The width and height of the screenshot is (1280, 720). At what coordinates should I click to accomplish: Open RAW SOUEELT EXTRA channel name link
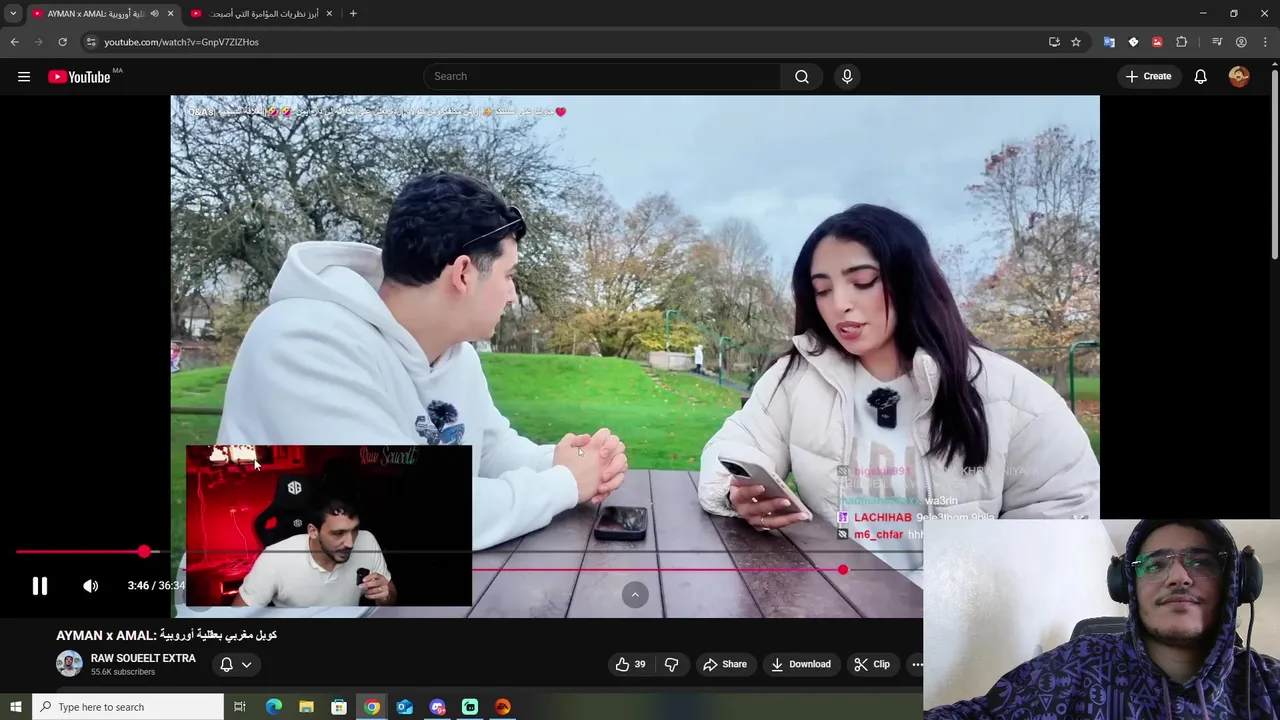coord(143,658)
